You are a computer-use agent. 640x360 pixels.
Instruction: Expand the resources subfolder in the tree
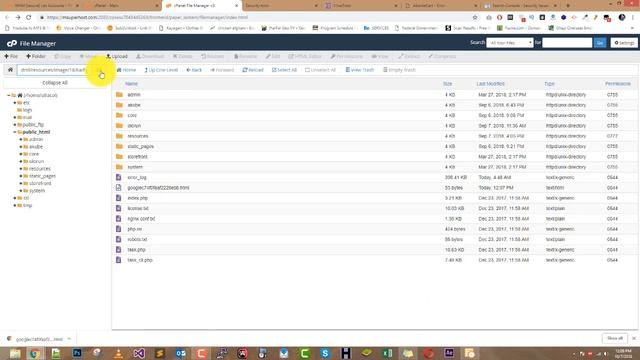[x=21, y=169]
